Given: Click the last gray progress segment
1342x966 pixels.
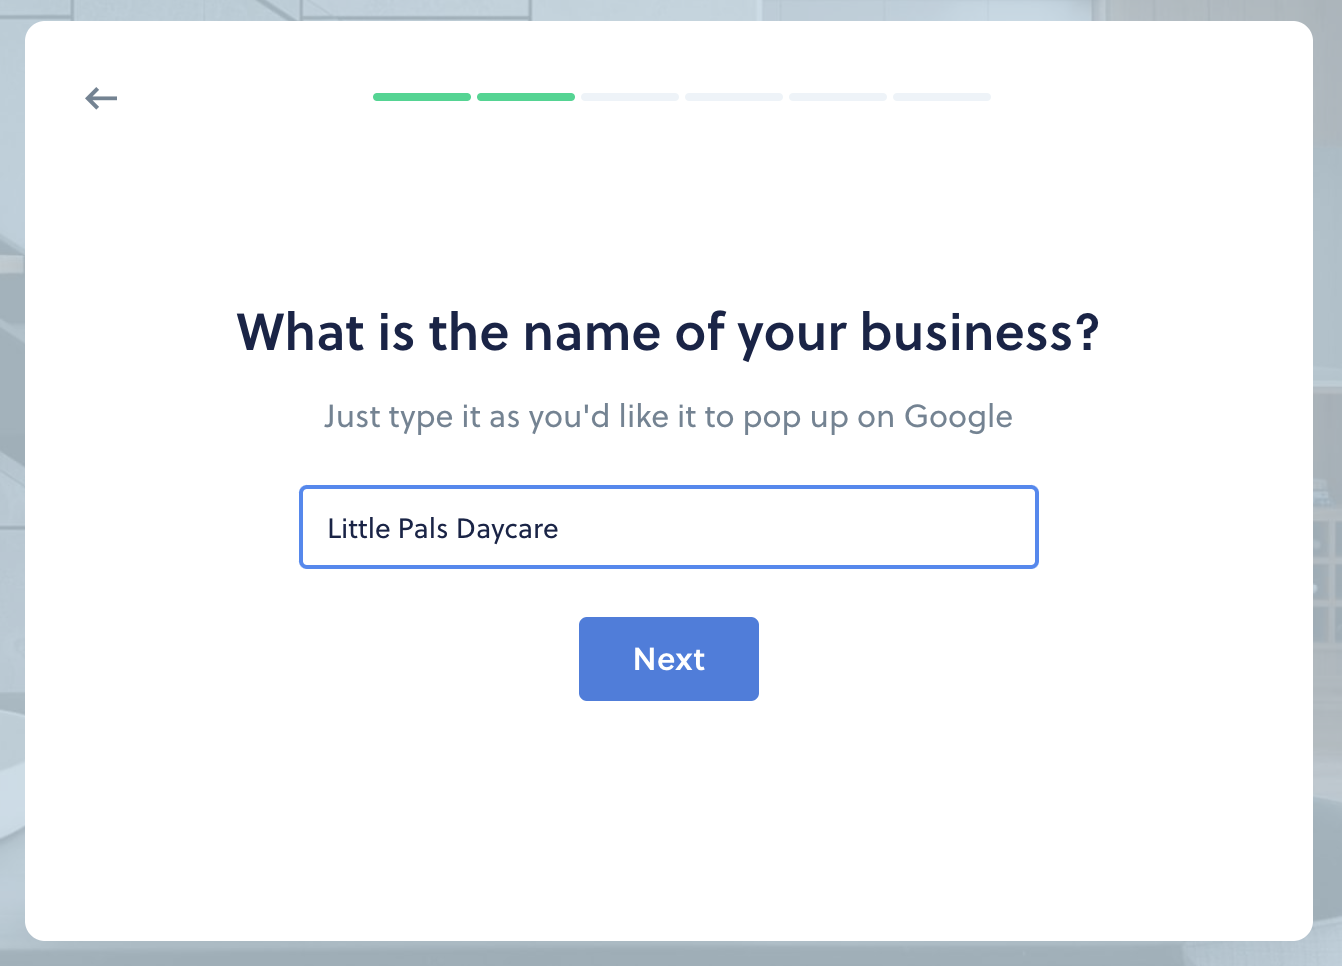Looking at the screenshot, I should click(942, 97).
